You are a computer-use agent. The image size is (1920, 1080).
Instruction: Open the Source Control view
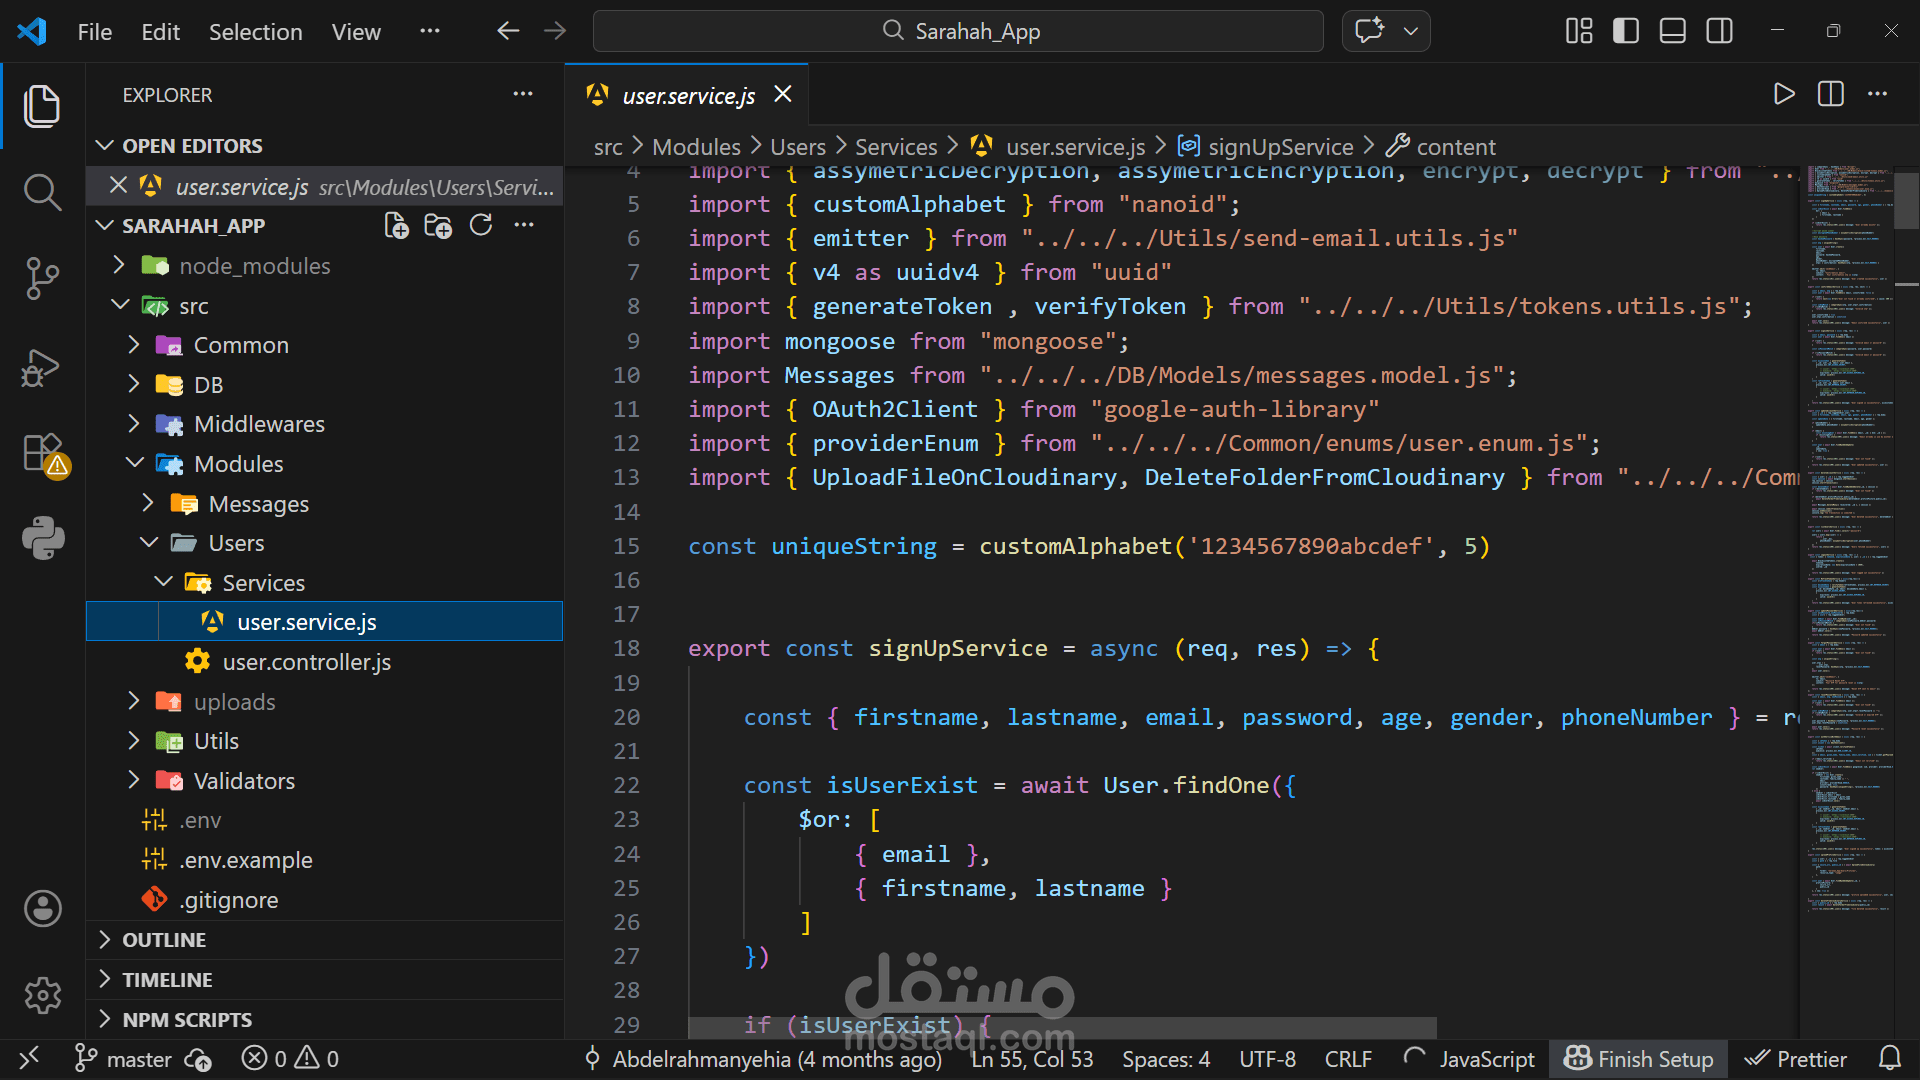coord(42,278)
